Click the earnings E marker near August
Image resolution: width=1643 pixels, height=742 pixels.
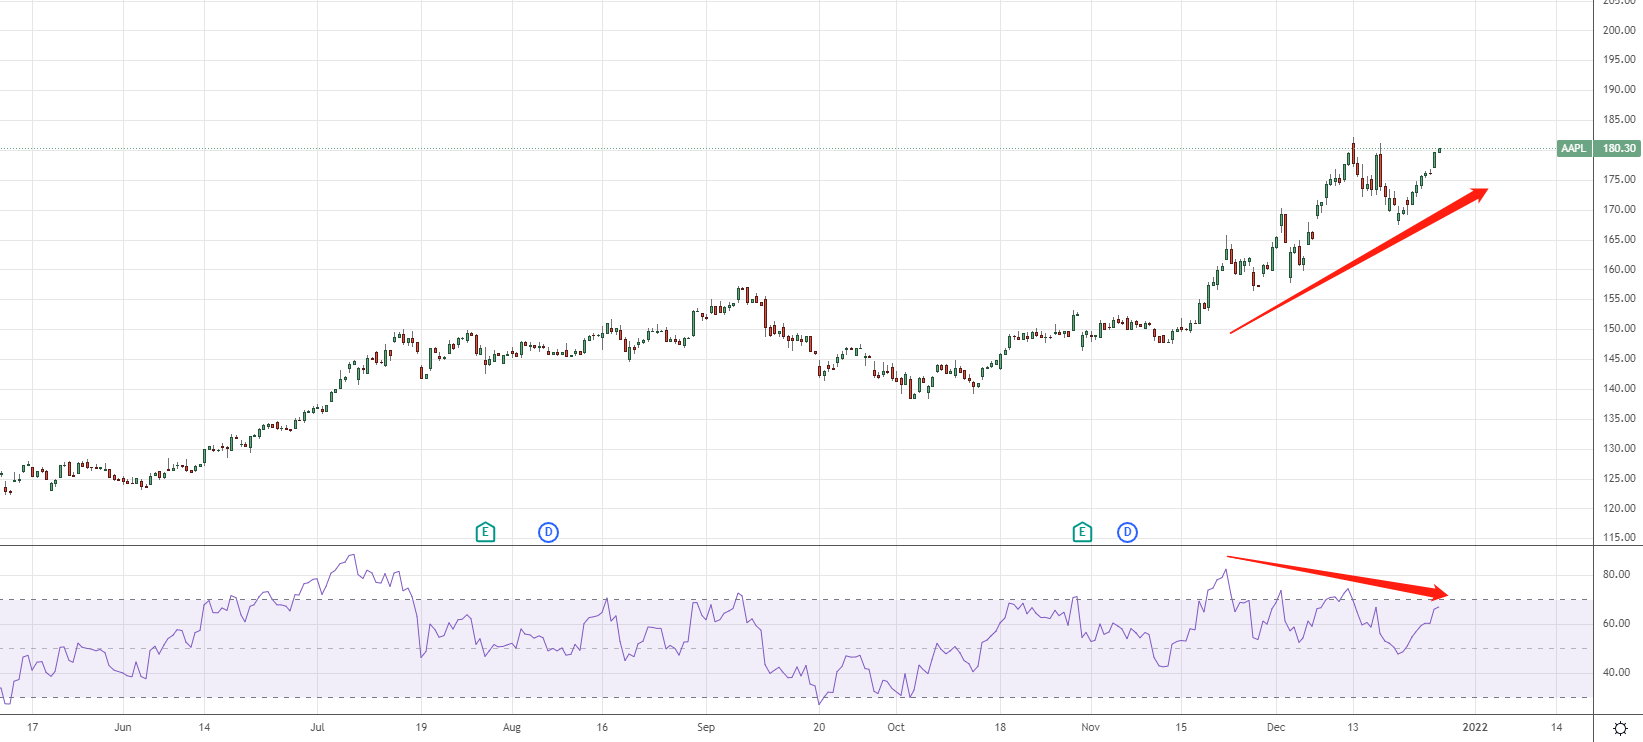click(x=485, y=532)
